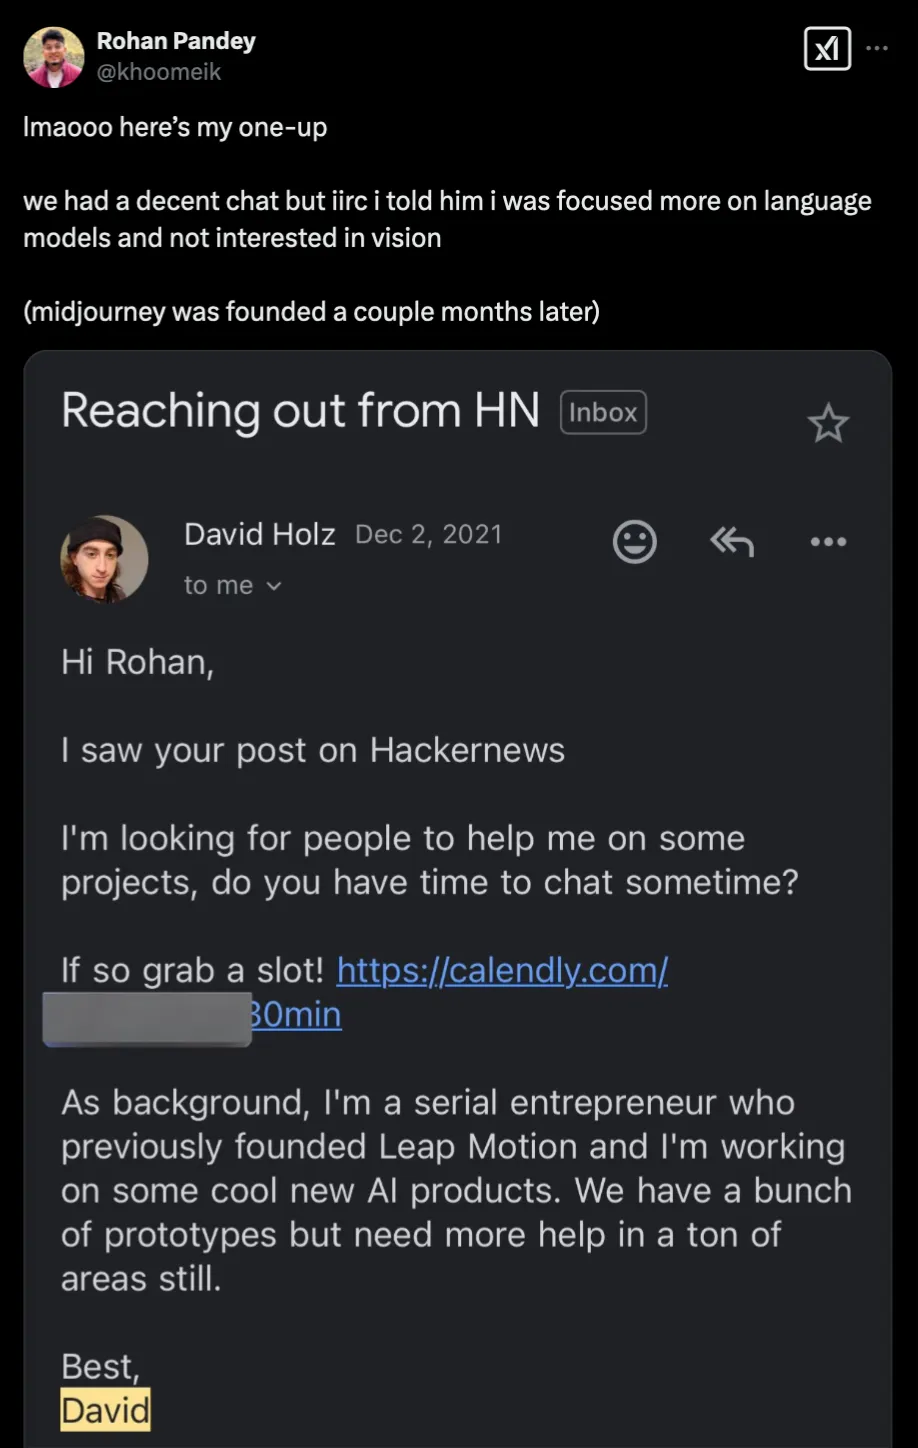Click the Rohan Pandey display name
Image resolution: width=918 pixels, height=1448 pixels.
pyautogui.click(x=176, y=41)
